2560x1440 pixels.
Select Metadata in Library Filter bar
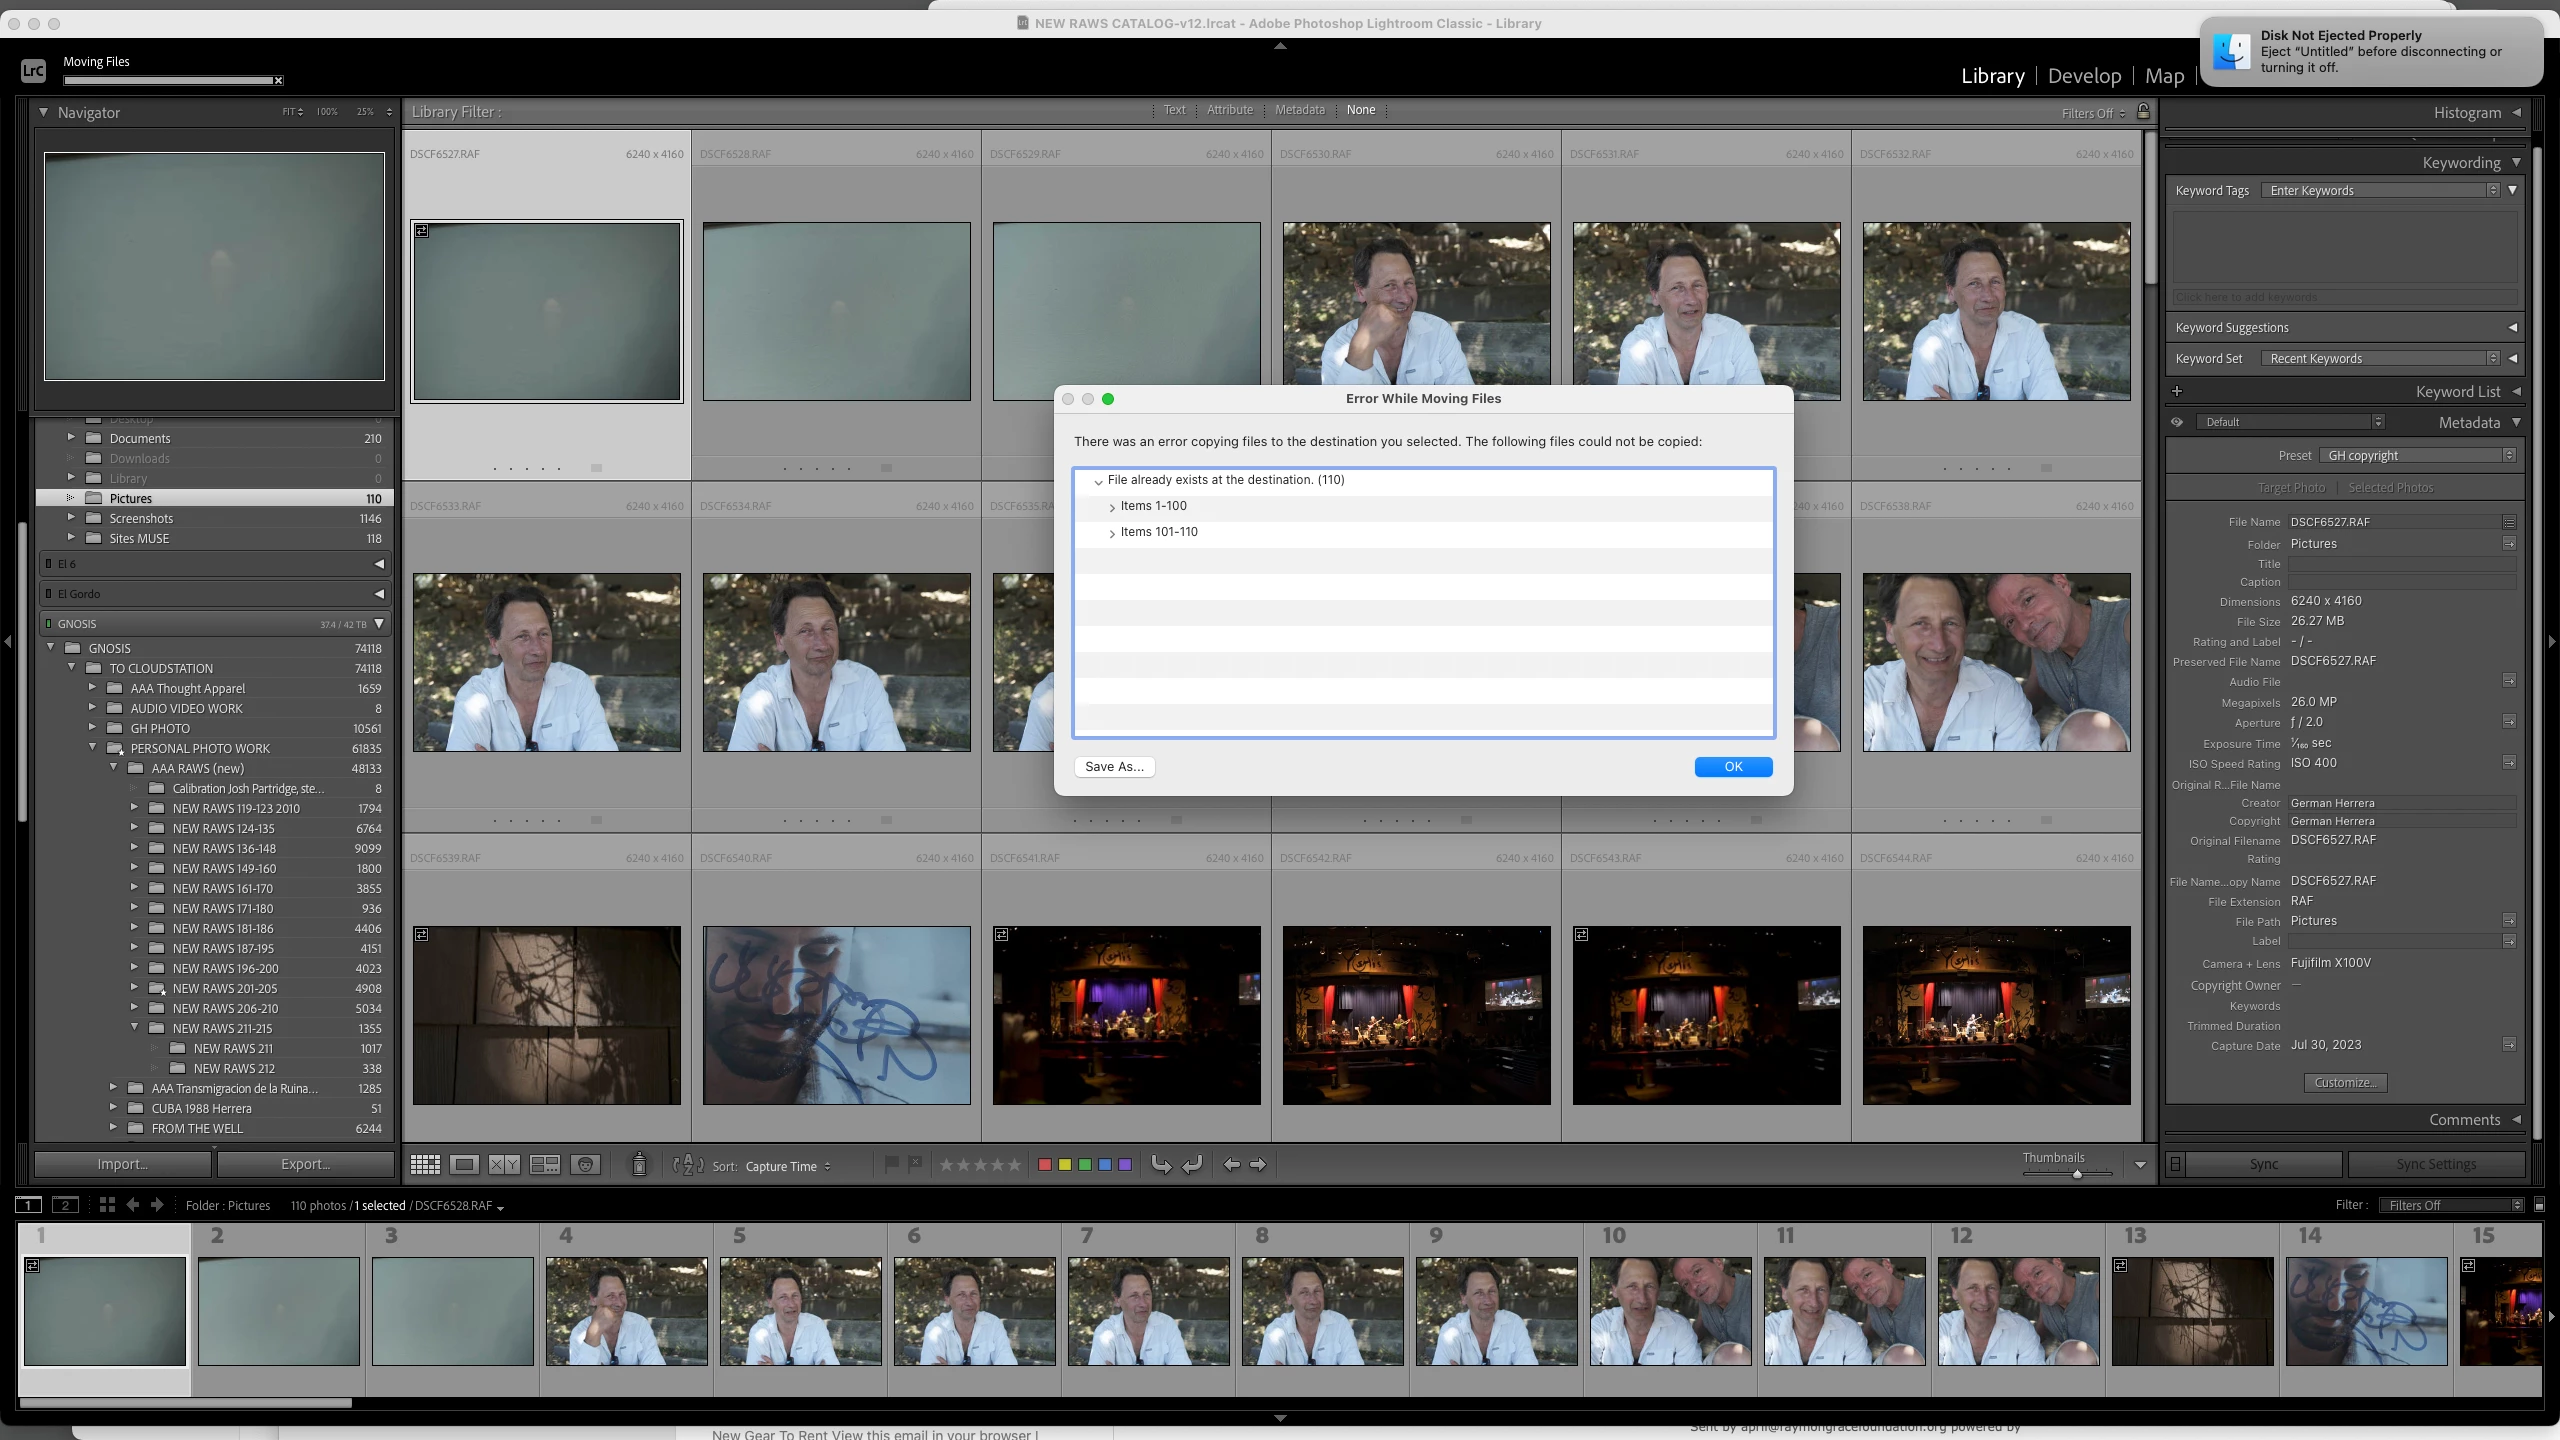1299,110
